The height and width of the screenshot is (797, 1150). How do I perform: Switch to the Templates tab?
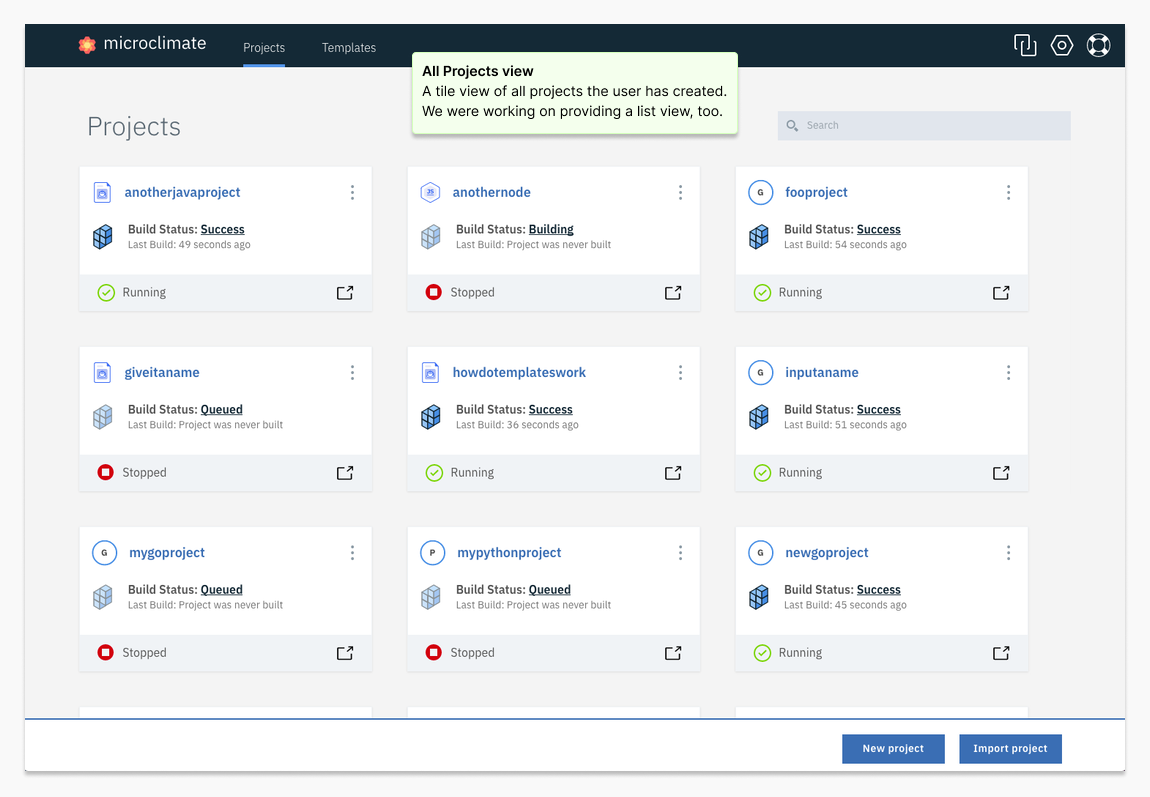(349, 48)
